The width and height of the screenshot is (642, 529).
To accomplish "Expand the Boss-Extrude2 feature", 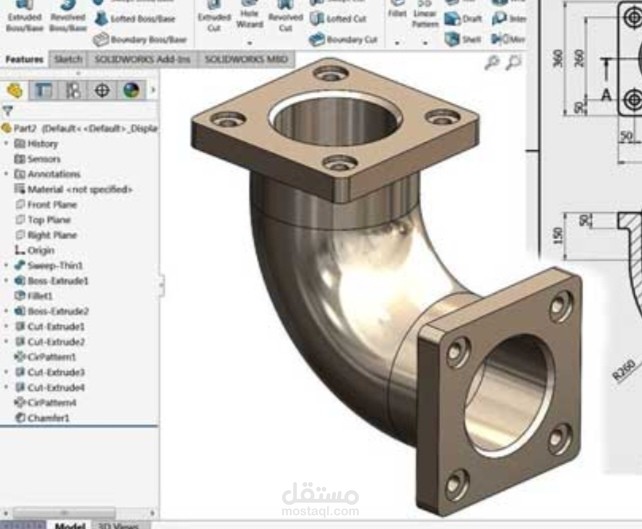I will pos(6,311).
